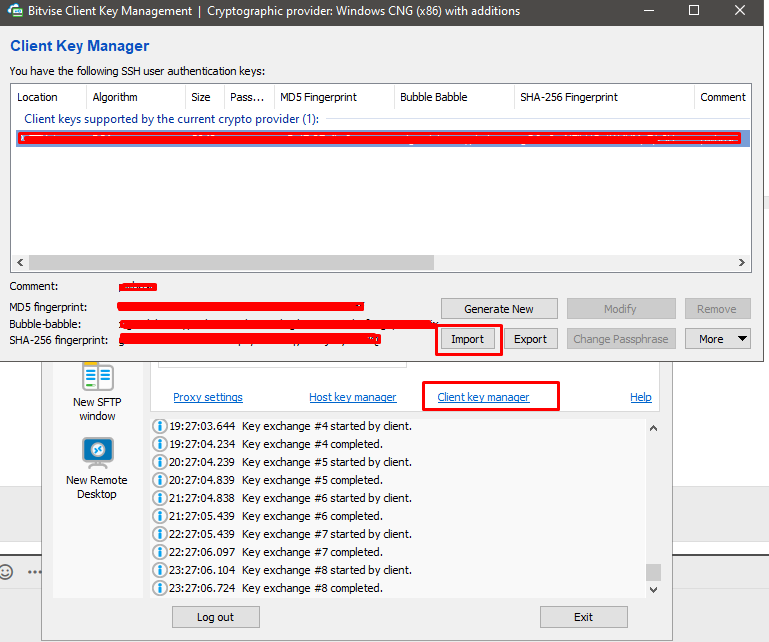
Task: Open Proxy settings link
Action: [x=208, y=397]
